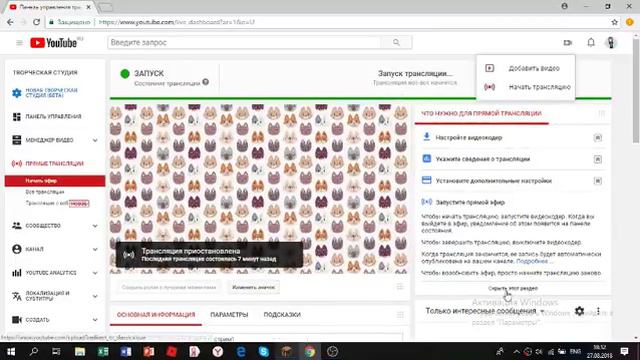Image resolution: width=640 pixels, height=360 pixels.
Task: Open the 'Подробнее' link
Action: [532, 261]
